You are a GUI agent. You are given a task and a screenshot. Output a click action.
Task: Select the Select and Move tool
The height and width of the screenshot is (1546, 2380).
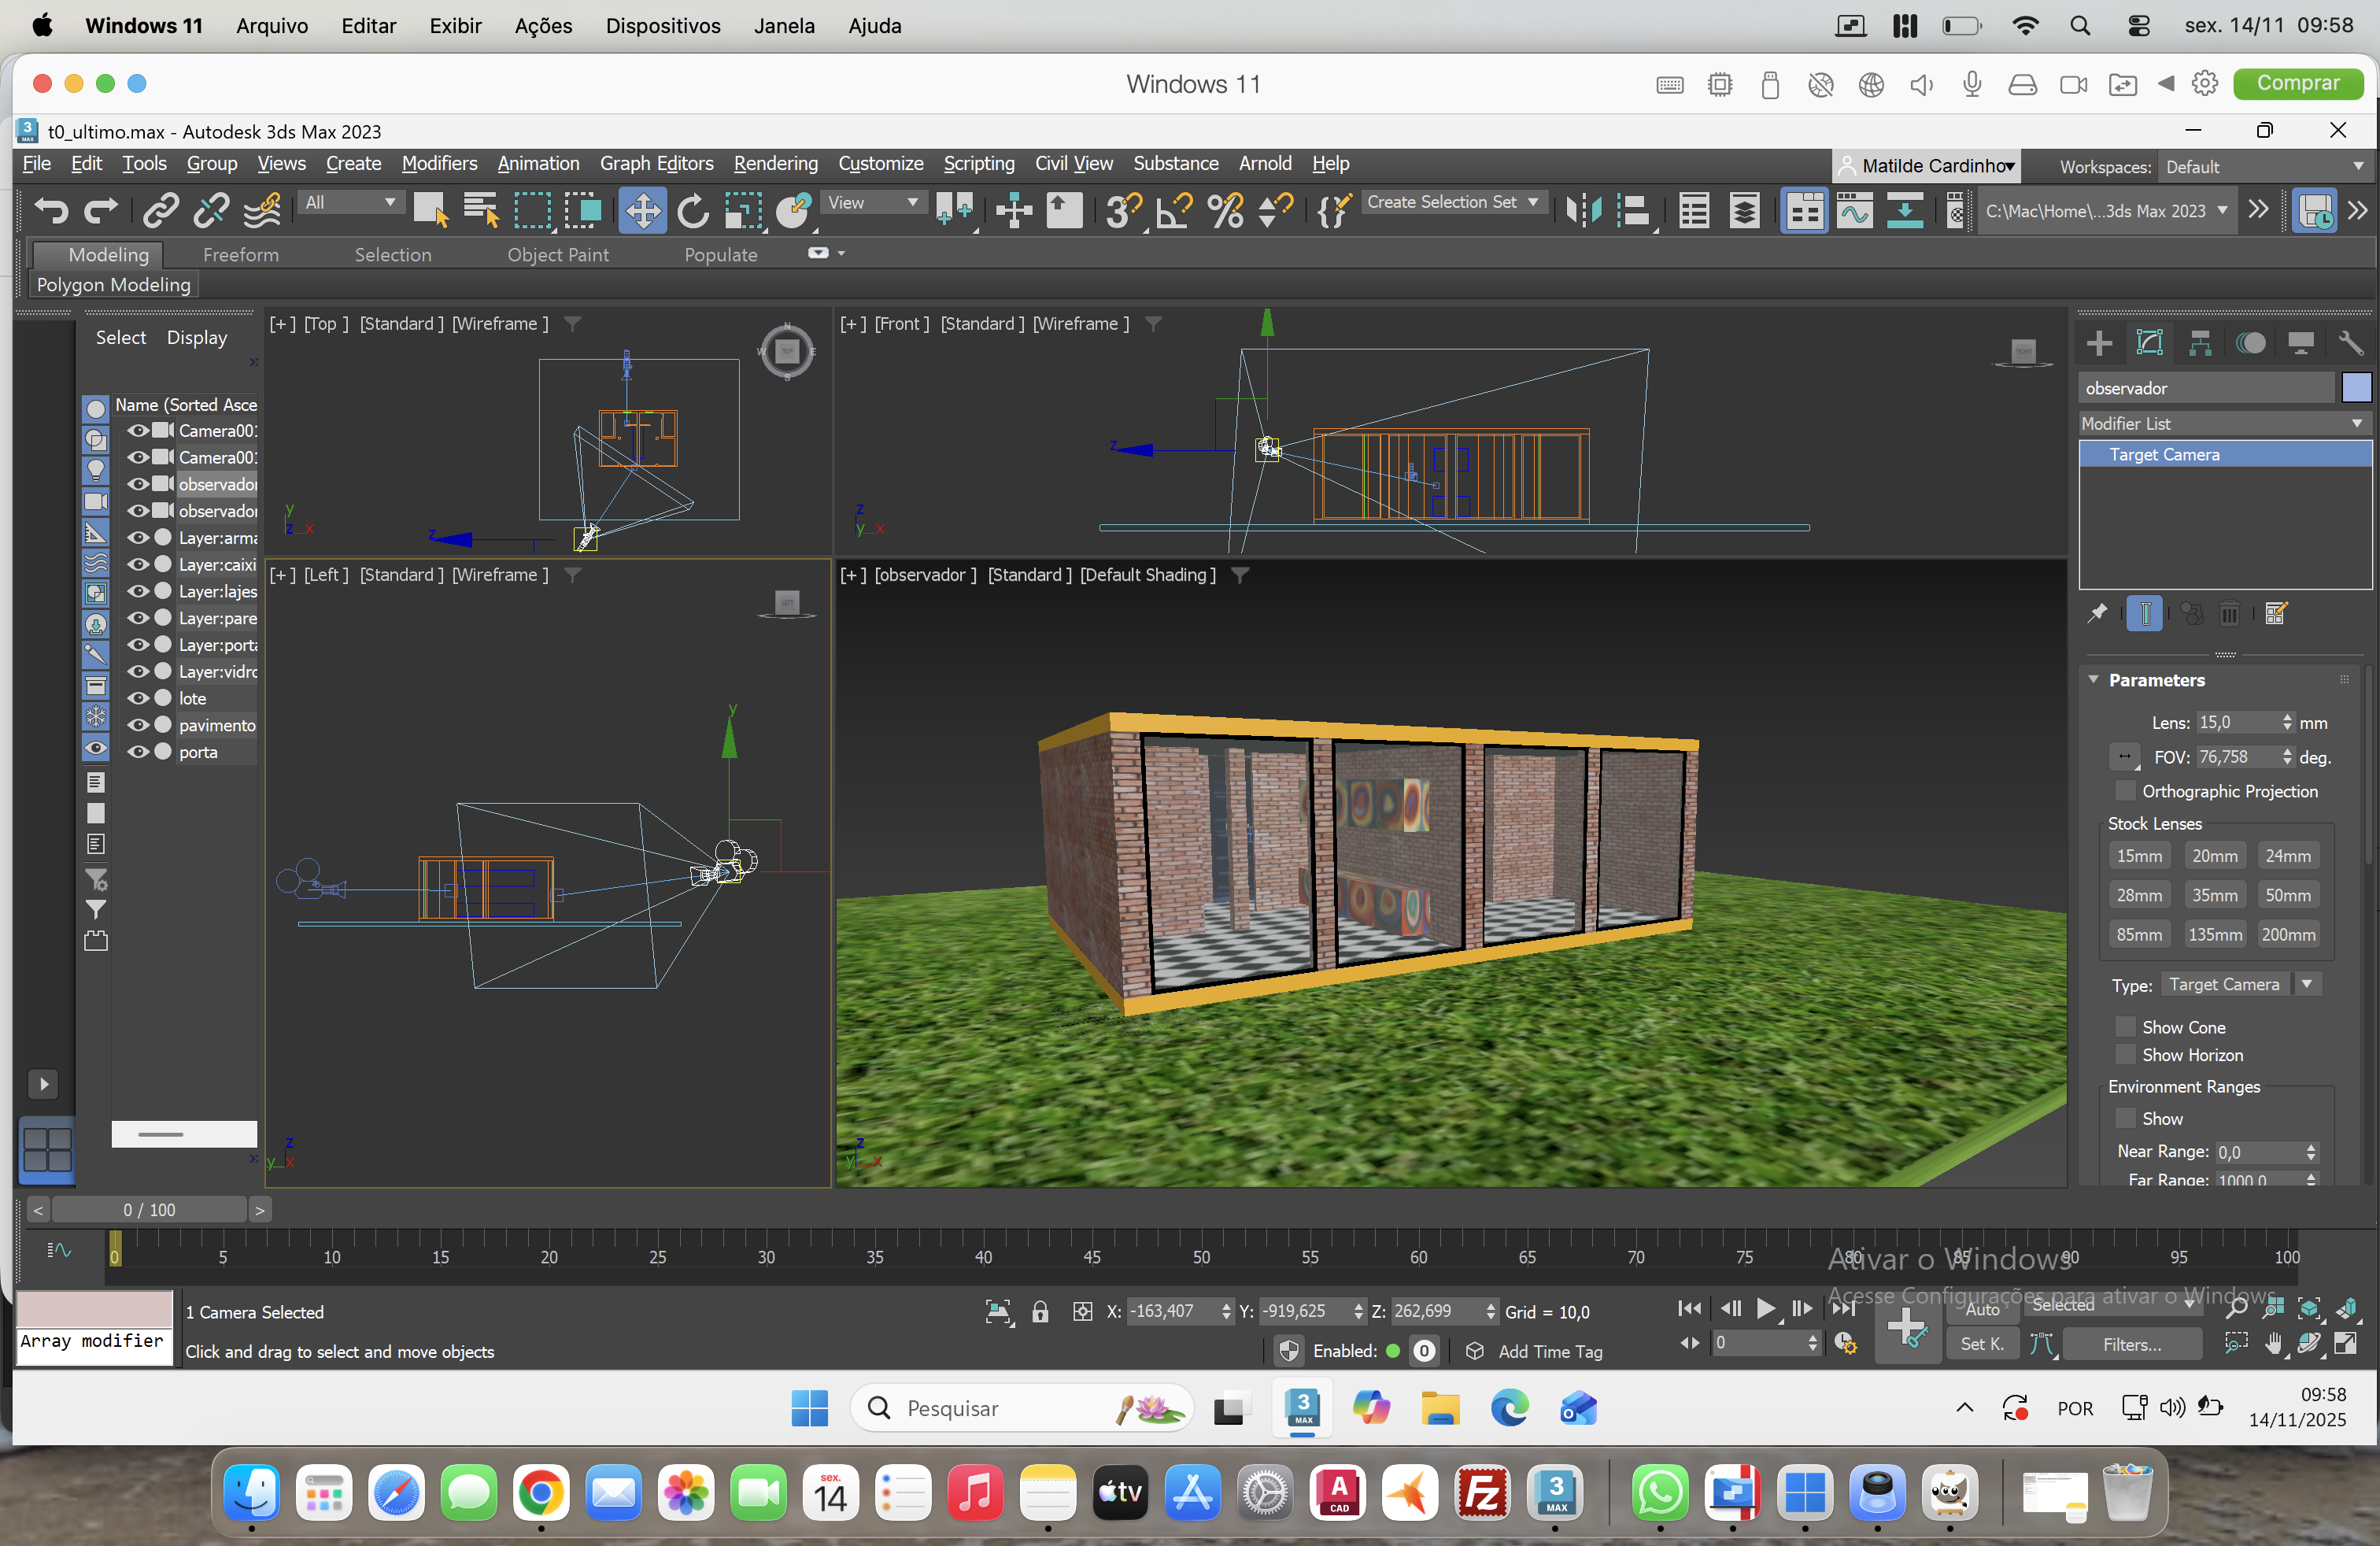(x=641, y=211)
